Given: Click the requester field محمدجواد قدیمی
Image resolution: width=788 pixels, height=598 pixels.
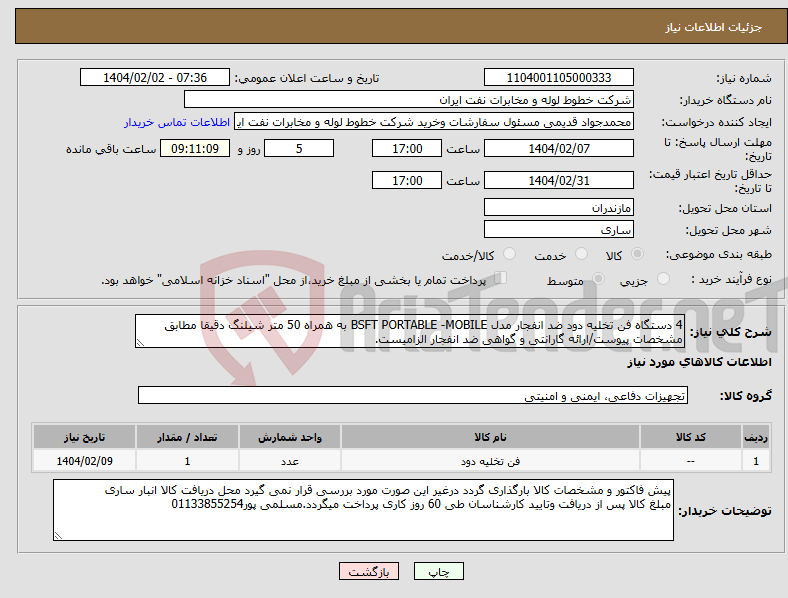Looking at the screenshot, I should point(434,122).
